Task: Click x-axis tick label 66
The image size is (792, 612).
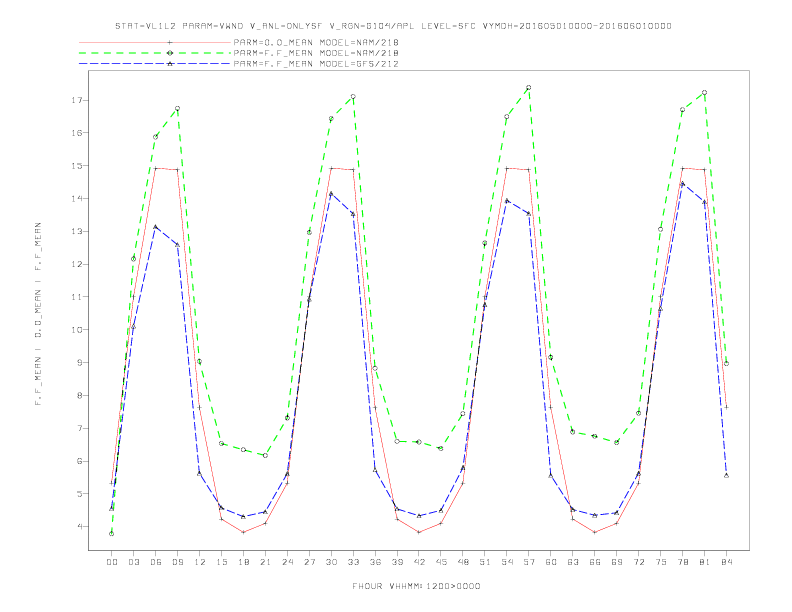Action: (x=595, y=562)
